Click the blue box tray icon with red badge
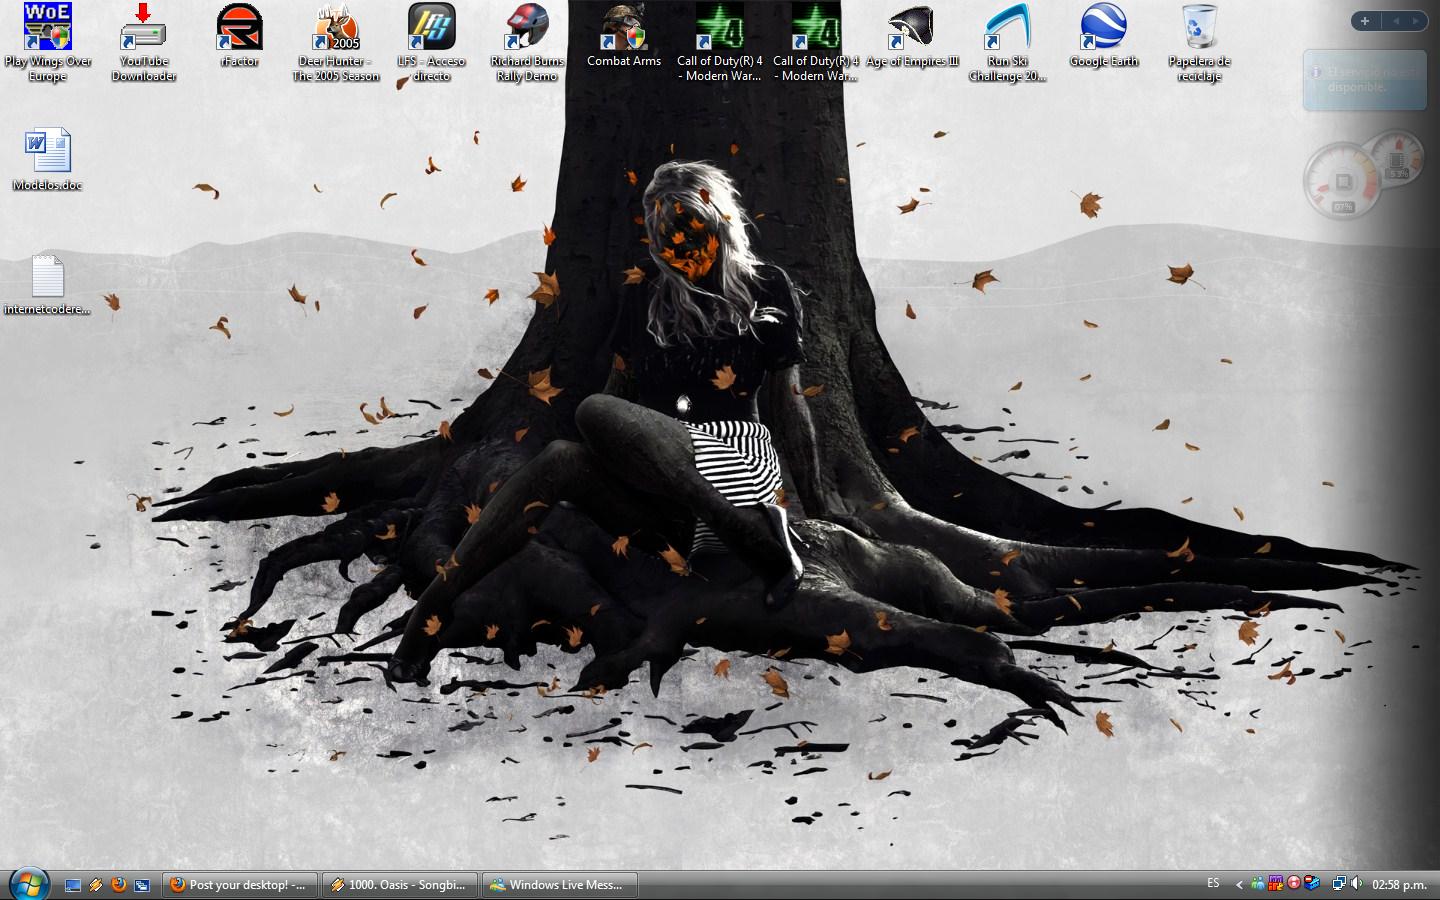 tap(1312, 884)
